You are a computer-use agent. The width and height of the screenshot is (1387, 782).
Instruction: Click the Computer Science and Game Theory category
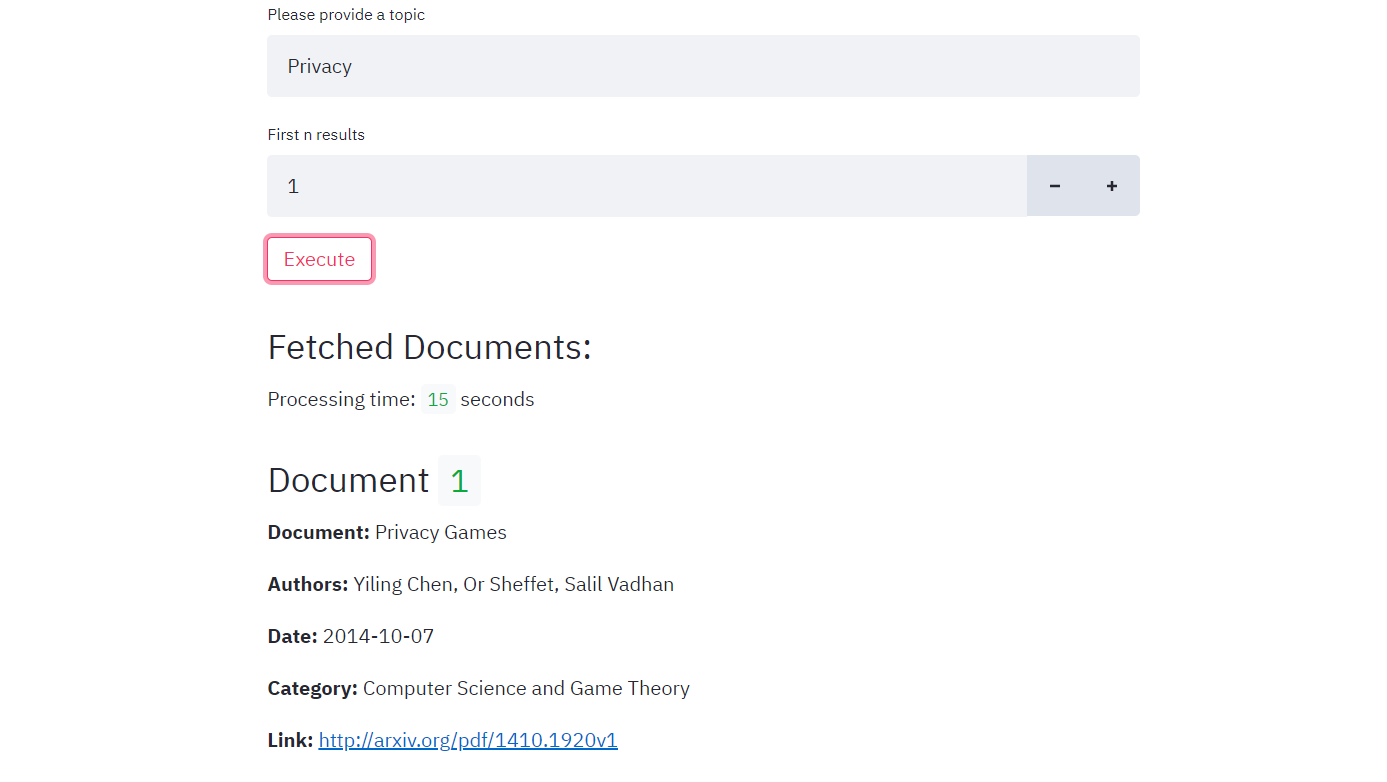pos(526,688)
